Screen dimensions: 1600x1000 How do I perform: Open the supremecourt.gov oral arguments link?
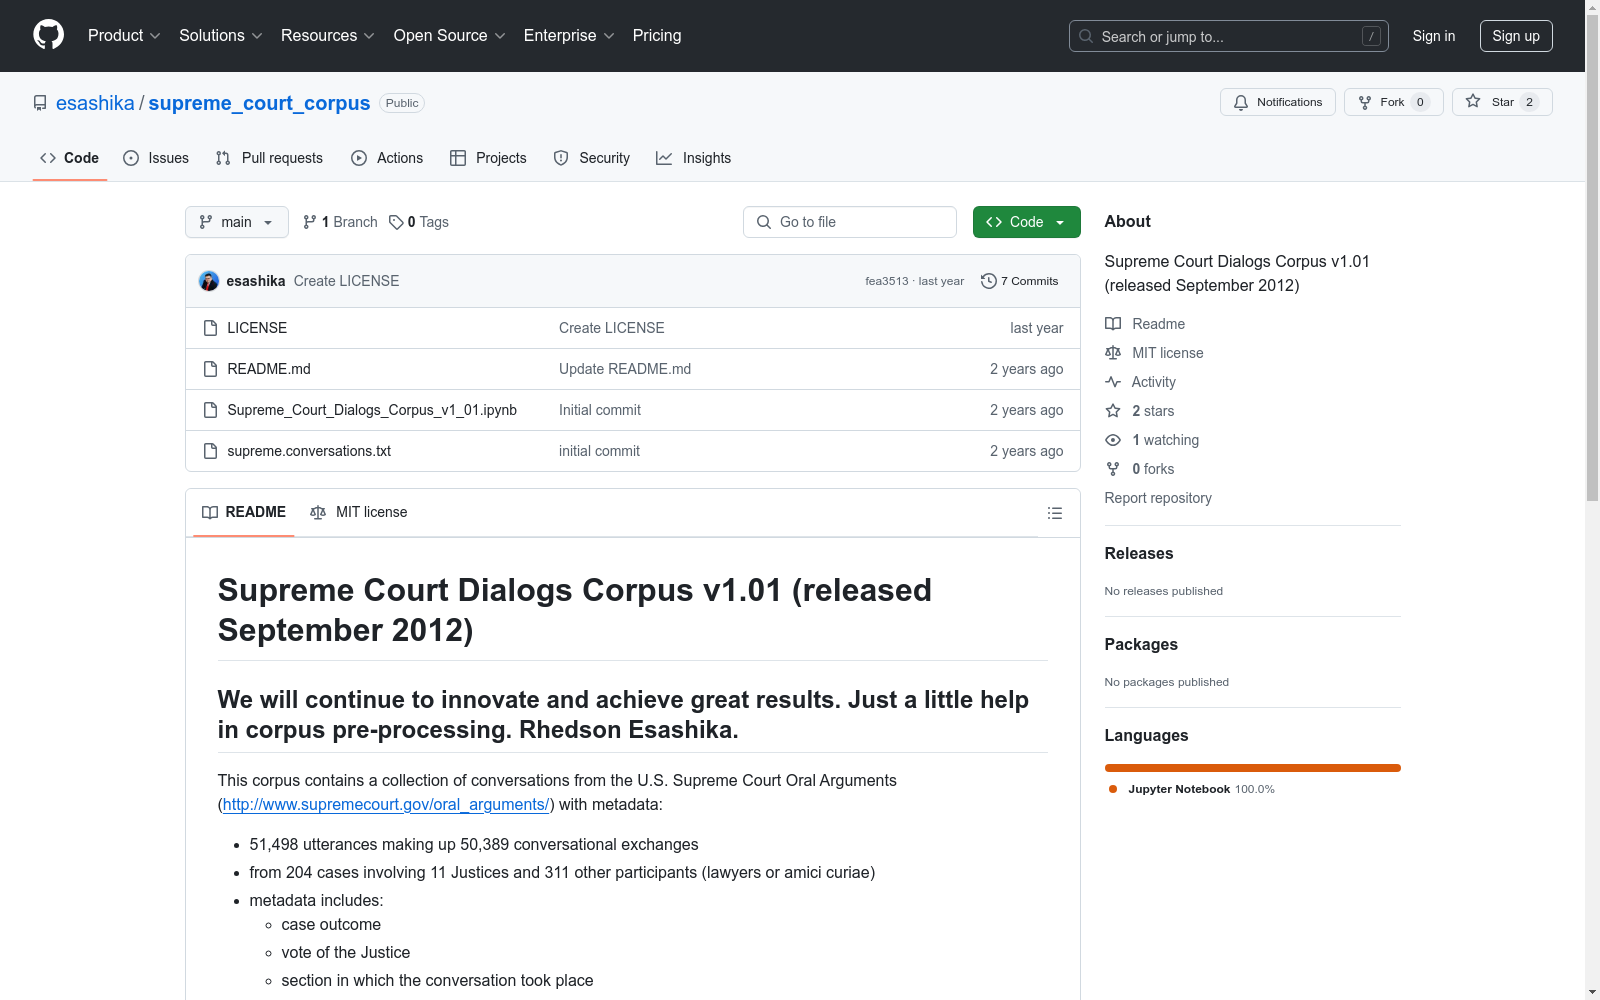386,804
